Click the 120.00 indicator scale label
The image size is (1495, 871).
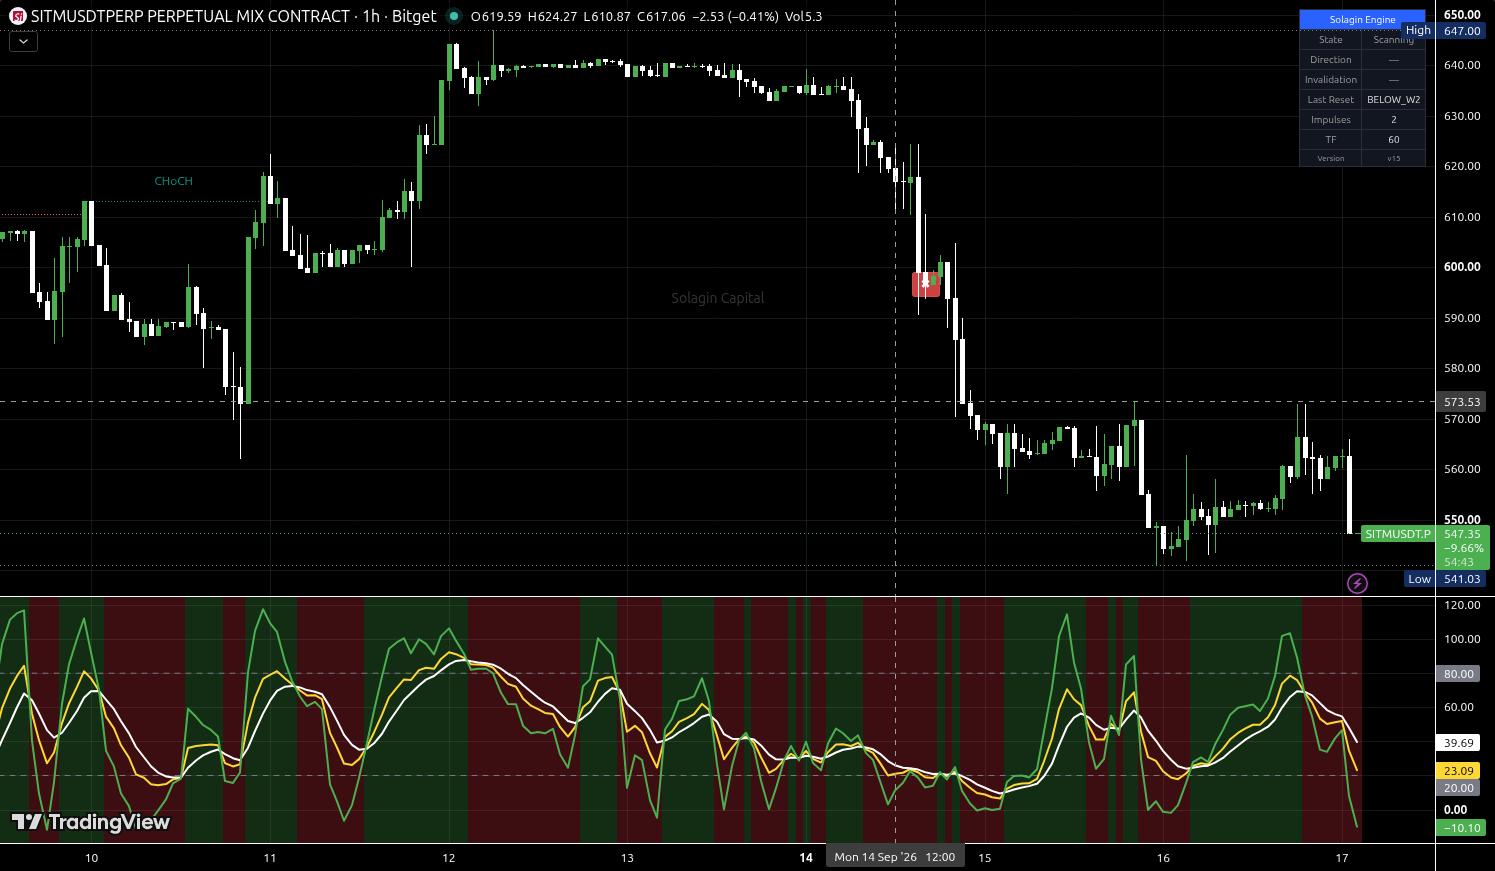pyautogui.click(x=1462, y=605)
